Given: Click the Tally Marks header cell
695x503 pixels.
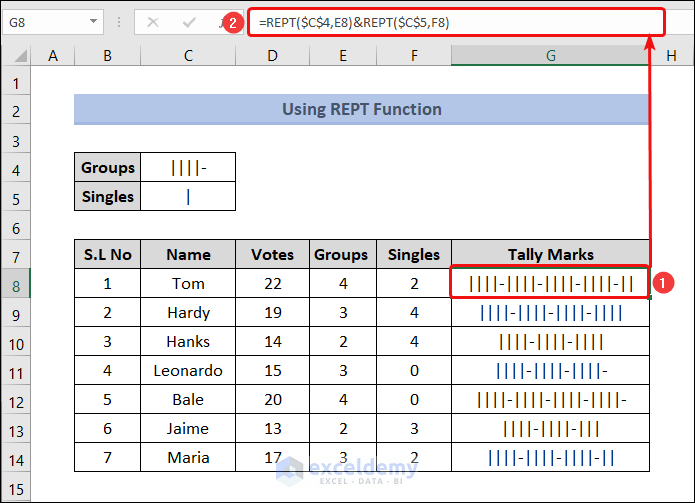Looking at the screenshot, I should click(x=550, y=254).
